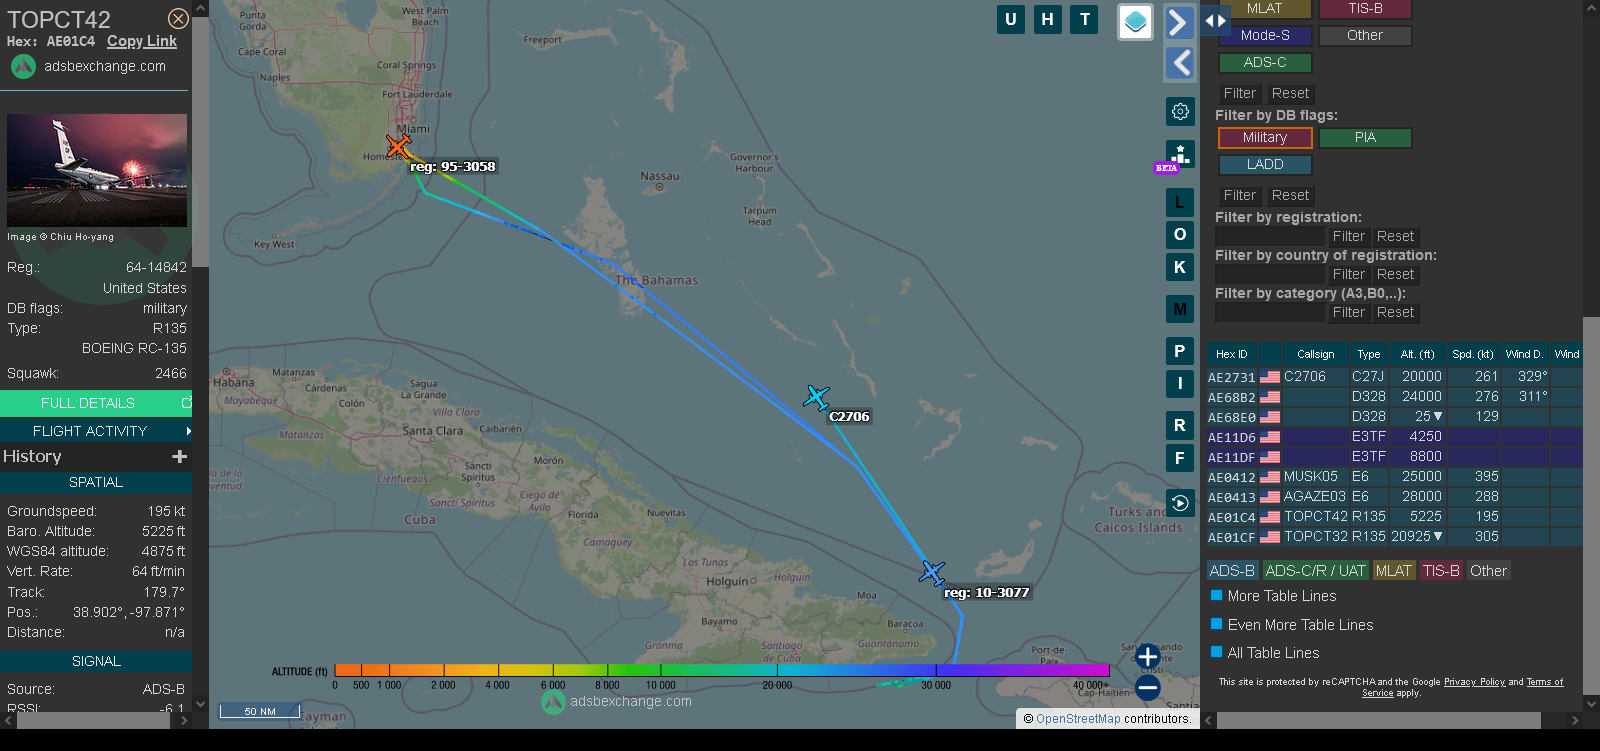Sort table by Hex ID column
The width and height of the screenshot is (1600, 751).
pyautogui.click(x=1231, y=354)
